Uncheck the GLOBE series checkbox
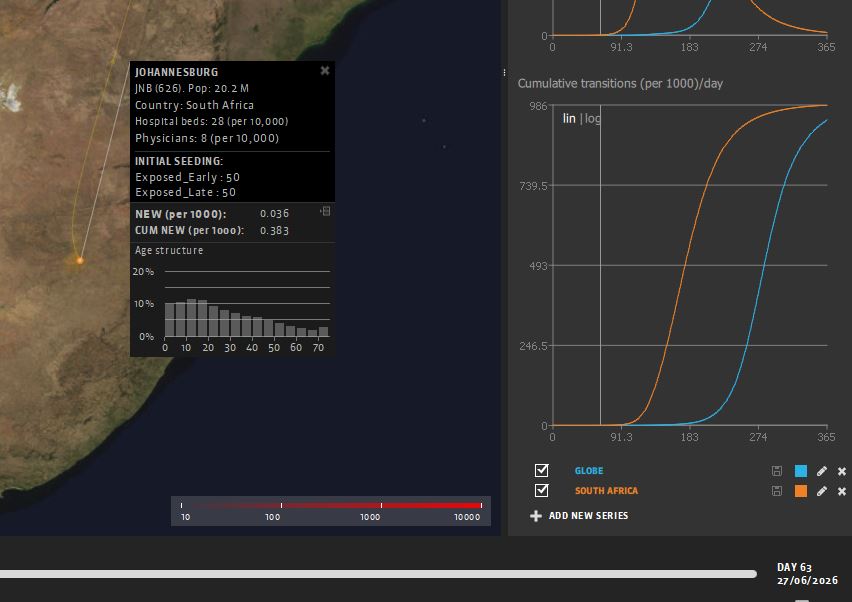 coord(542,471)
